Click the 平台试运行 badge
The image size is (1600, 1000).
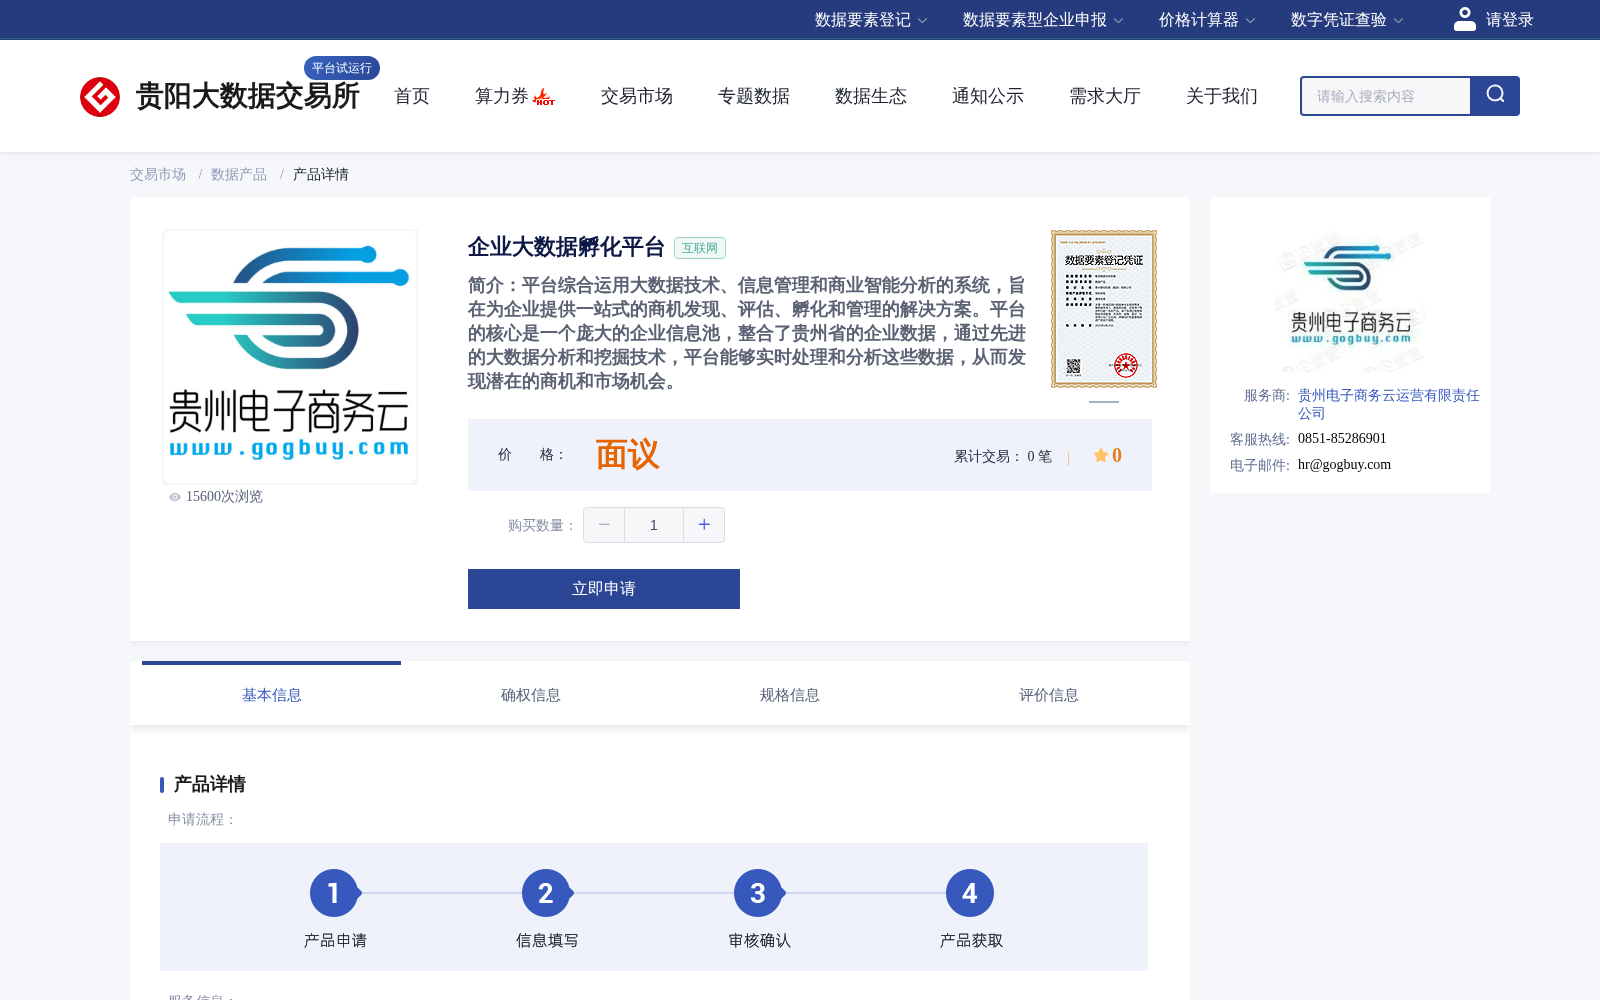tap(342, 68)
